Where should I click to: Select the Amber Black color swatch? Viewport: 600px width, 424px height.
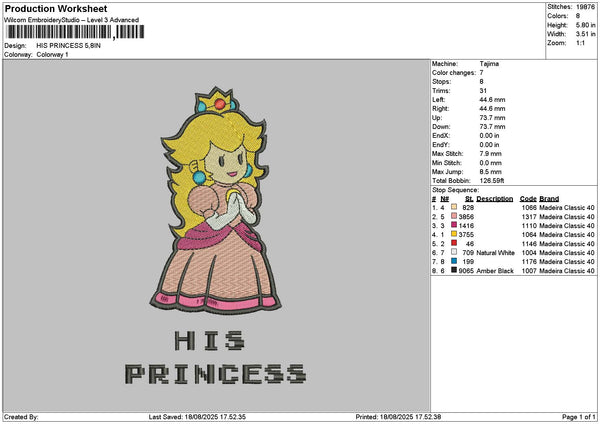454,270
